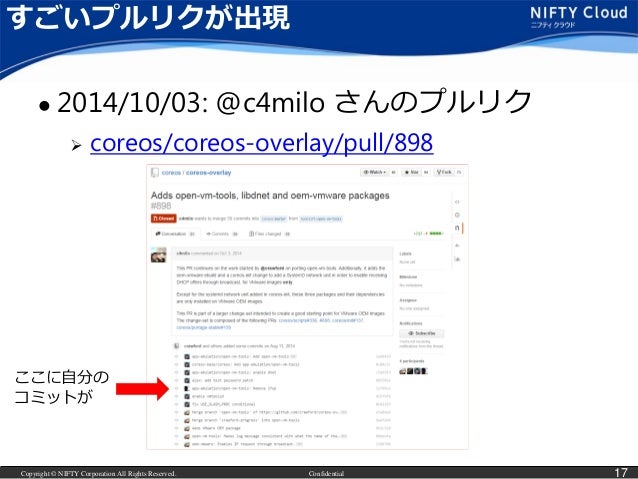Click the Graphs icon in the right sidebar
The height and width of the screenshot is (479, 638).
tap(457, 259)
